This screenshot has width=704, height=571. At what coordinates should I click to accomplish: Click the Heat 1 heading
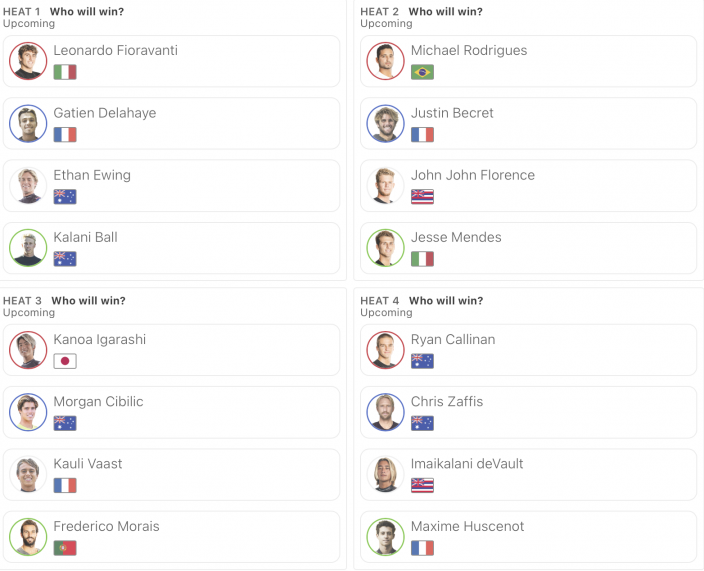[x=22, y=12]
